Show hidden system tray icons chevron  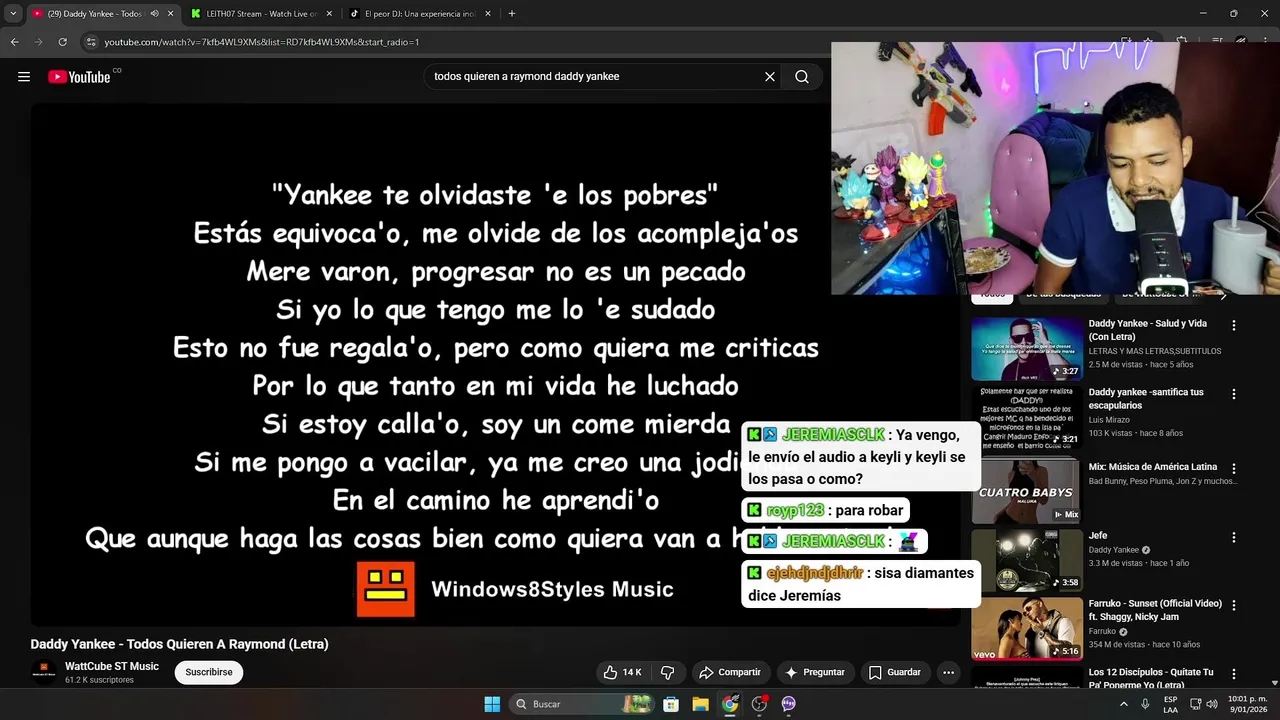pyautogui.click(x=1123, y=704)
